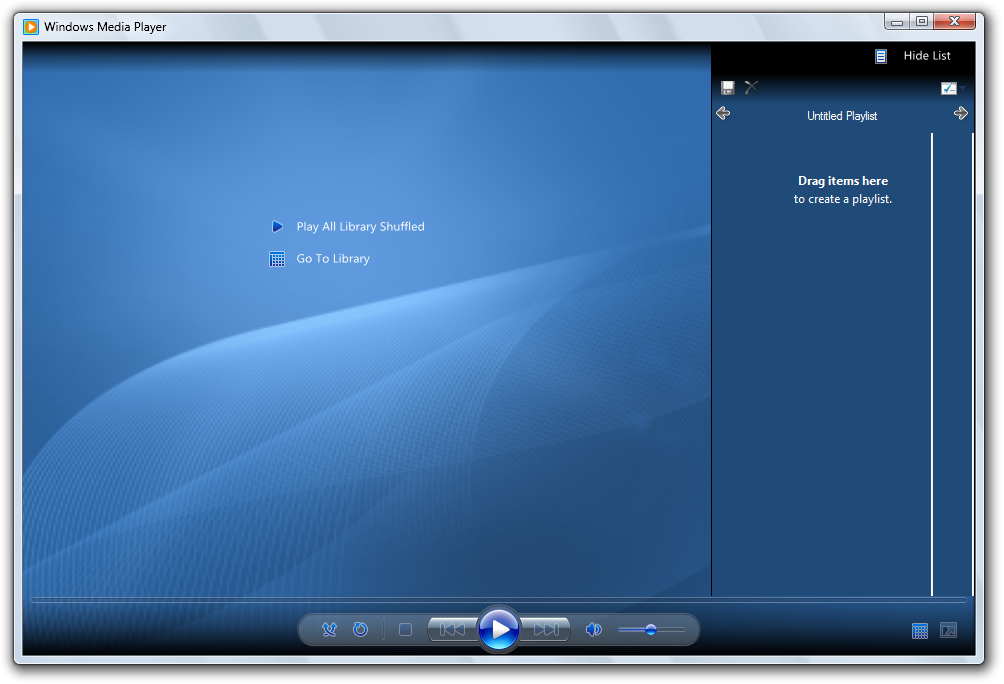The width and height of the screenshot is (1004, 684).
Task: Click the save list floppy disk icon
Action: pos(728,88)
